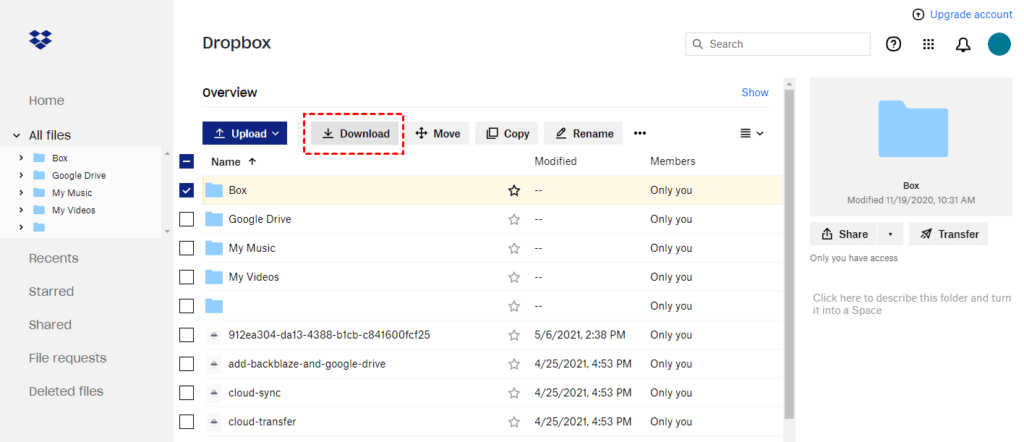Image resolution: width=1024 pixels, height=442 pixels.
Task: Open the Upload dropdown
Action: 245,133
